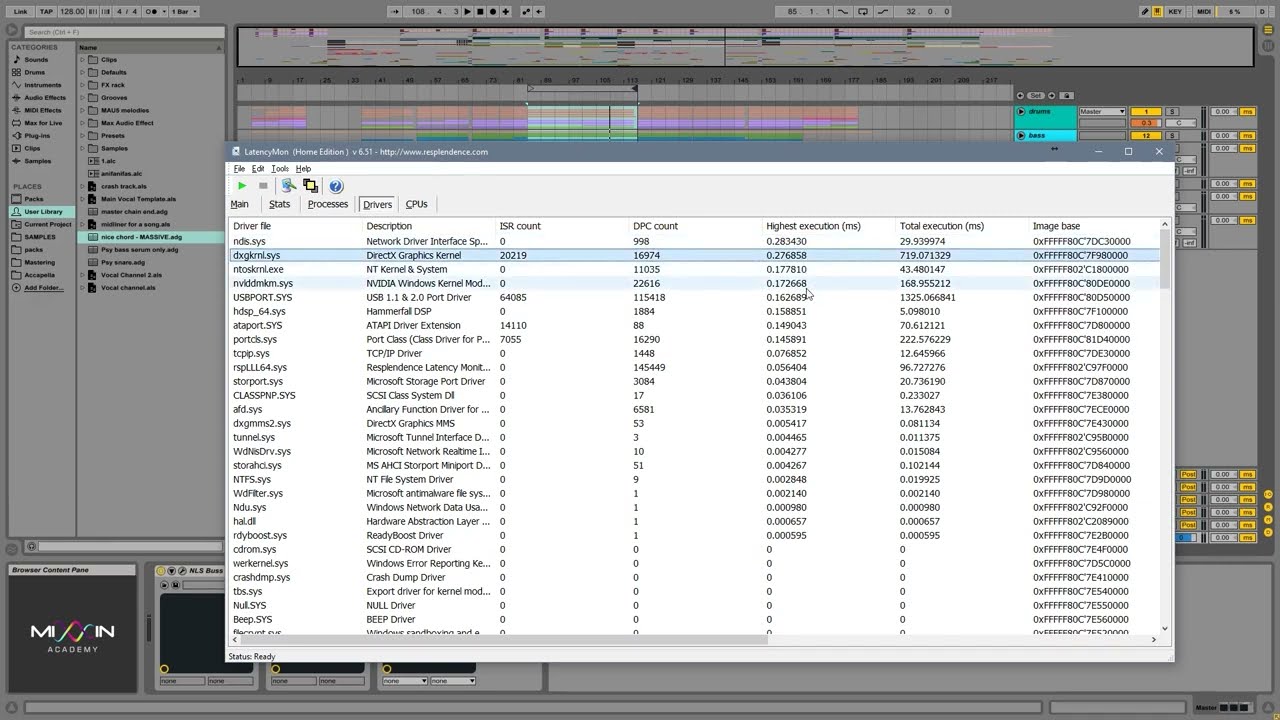The width and height of the screenshot is (1280, 720).
Task: Click the MIDI arrangement overdub plus button
Action: point(506,12)
